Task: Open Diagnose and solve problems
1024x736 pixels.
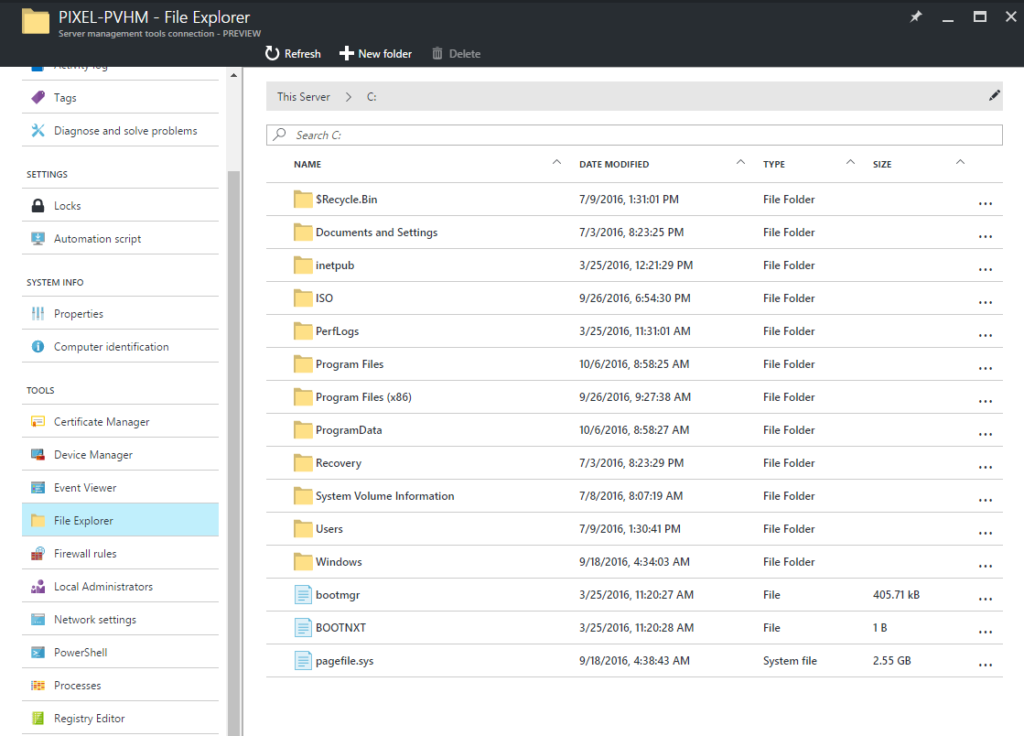Action: (x=120, y=131)
